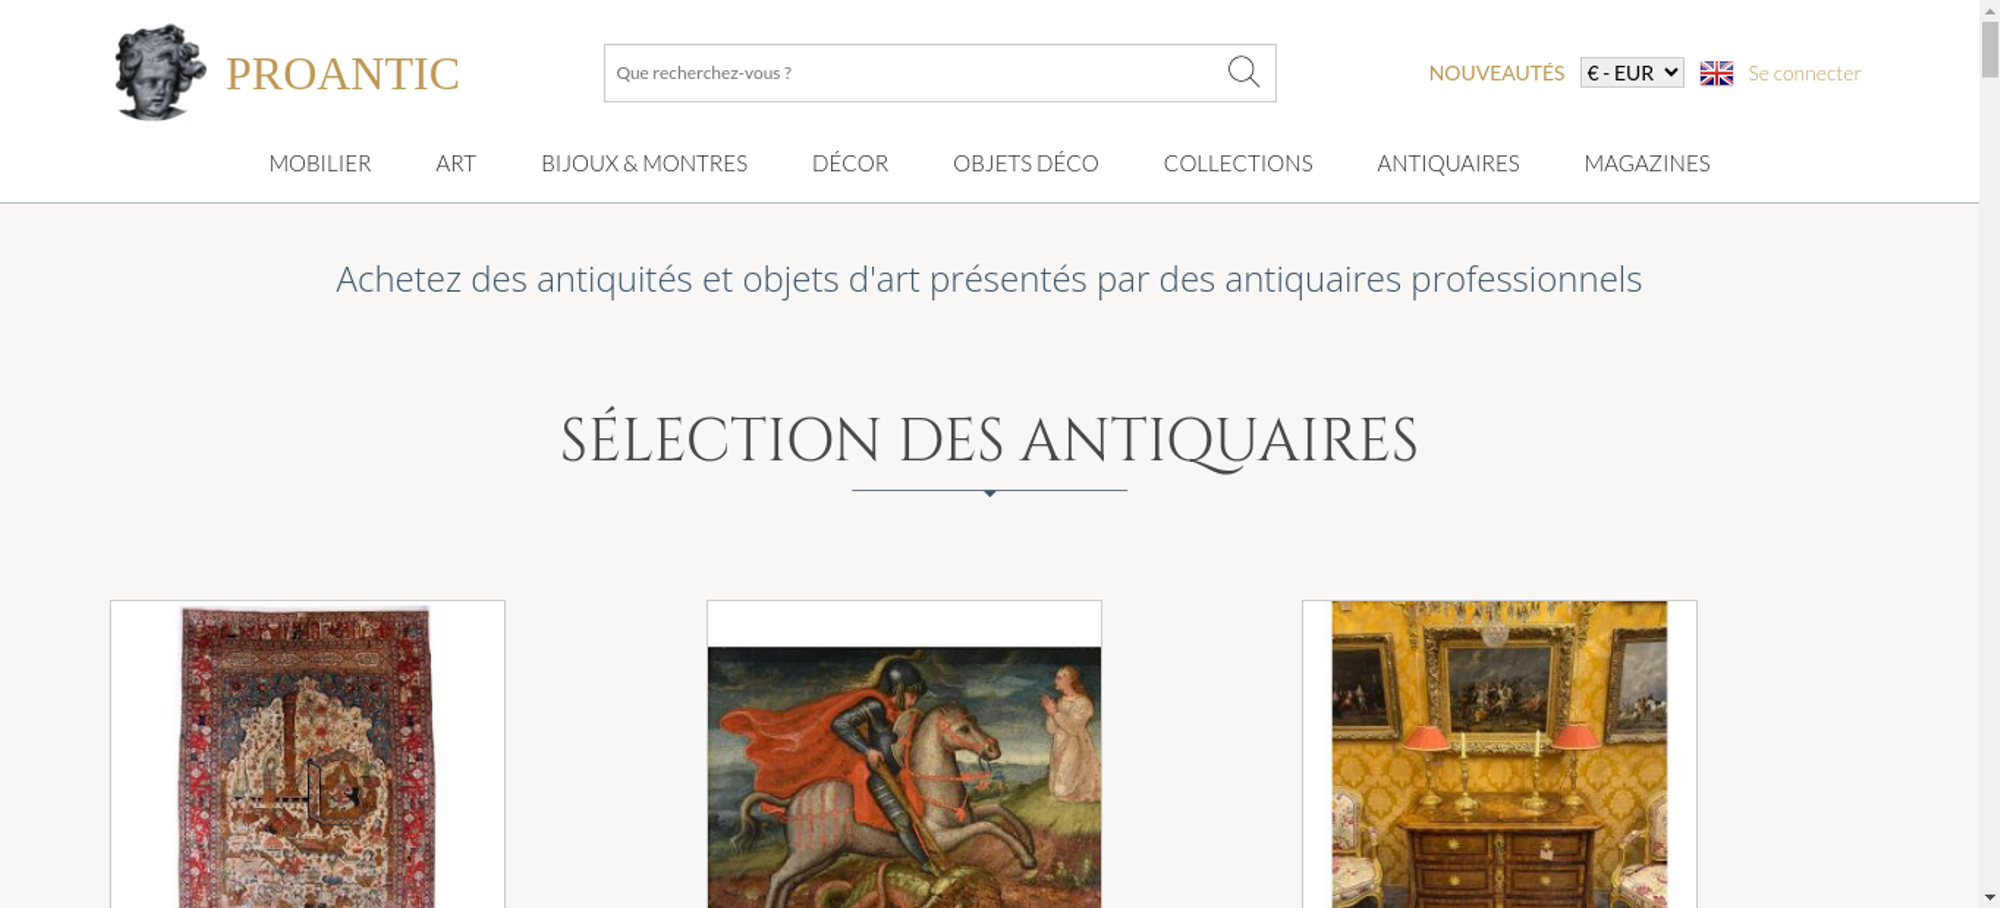Click the Se connecter login link

[x=1804, y=73]
